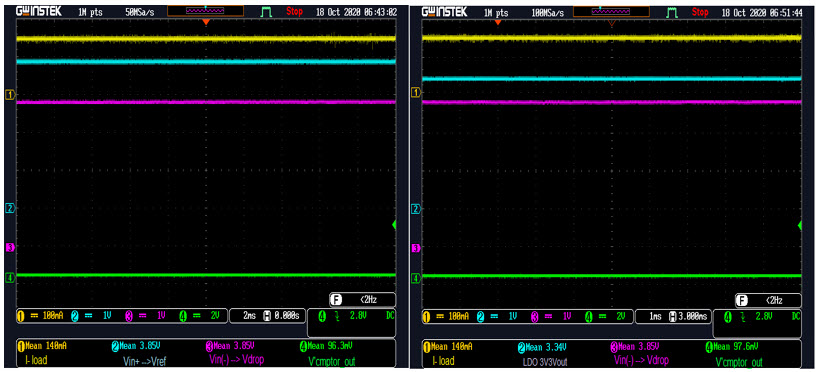Click the memory bar overview on right scope
818x372 pixels.
pyautogui.click(x=611, y=11)
